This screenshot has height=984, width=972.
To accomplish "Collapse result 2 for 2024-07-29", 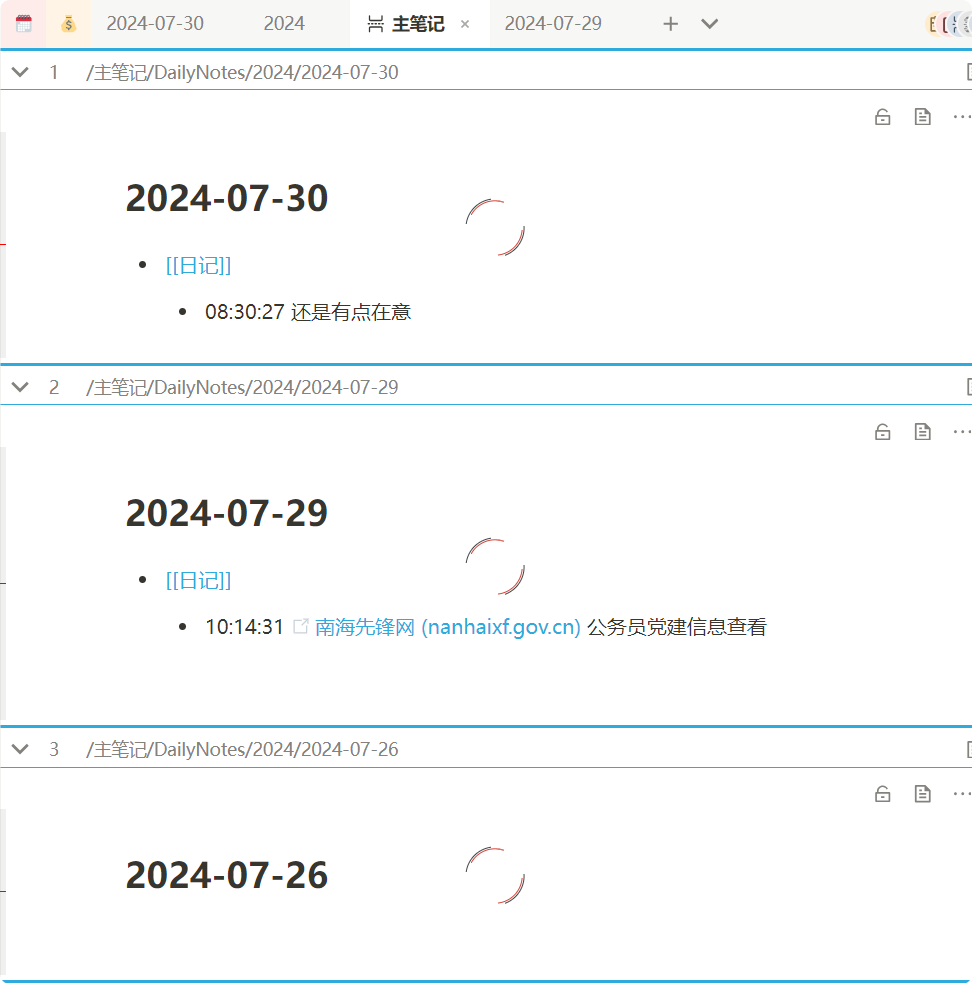I will (x=20, y=387).
